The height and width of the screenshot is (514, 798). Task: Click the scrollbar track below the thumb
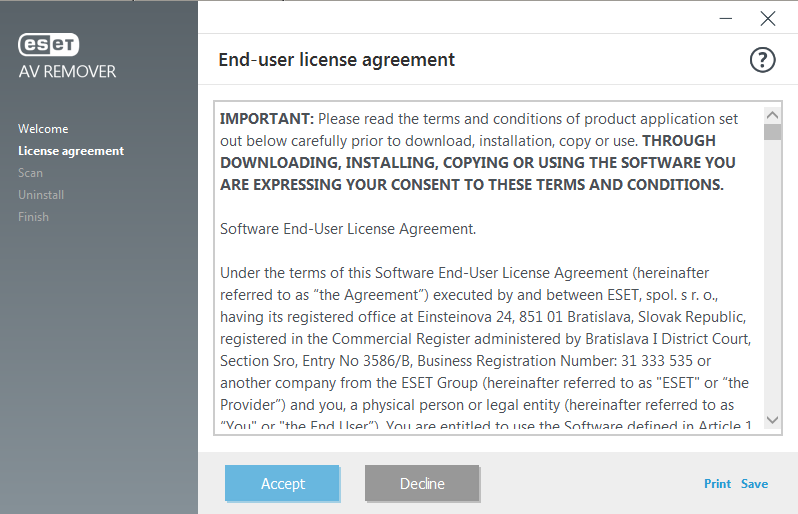pos(772,276)
